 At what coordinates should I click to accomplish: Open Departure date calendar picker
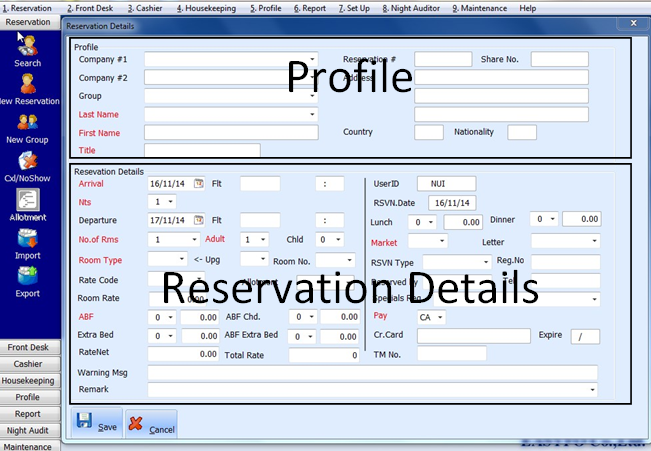pos(199,220)
